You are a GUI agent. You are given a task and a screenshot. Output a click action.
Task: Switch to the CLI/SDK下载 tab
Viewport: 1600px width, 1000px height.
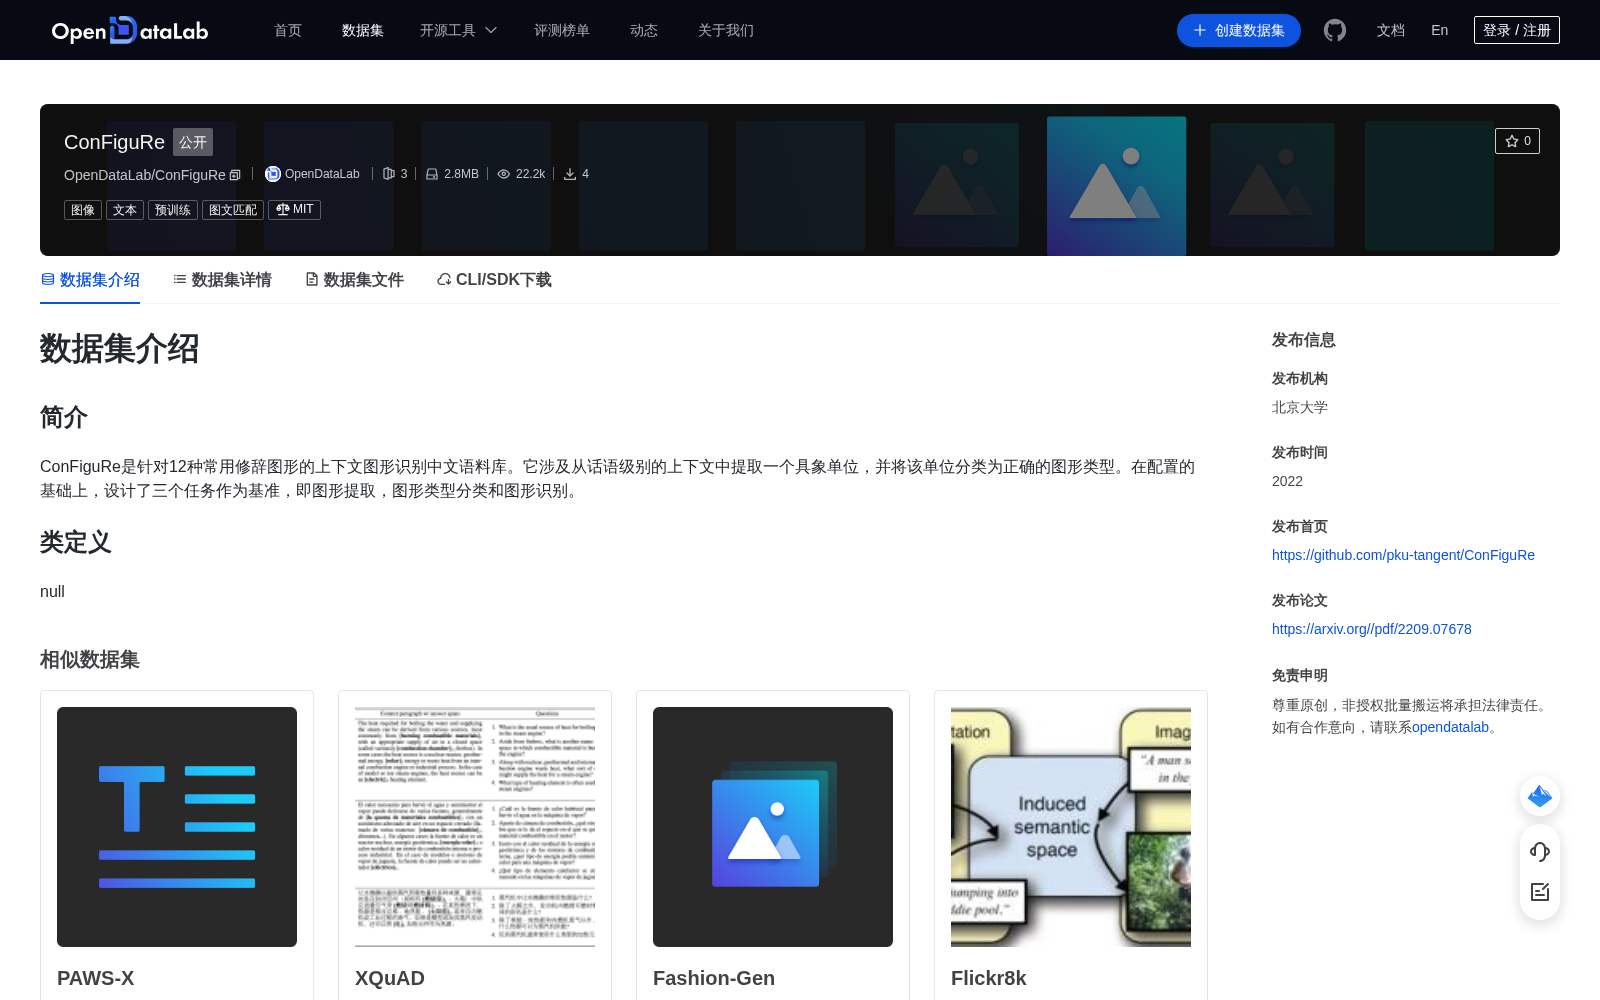point(494,280)
